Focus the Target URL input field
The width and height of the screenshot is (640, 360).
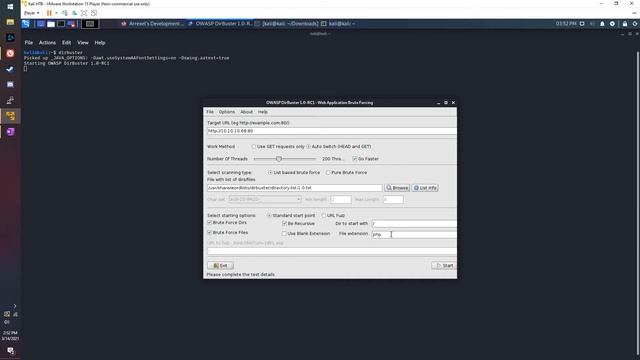[331, 131]
